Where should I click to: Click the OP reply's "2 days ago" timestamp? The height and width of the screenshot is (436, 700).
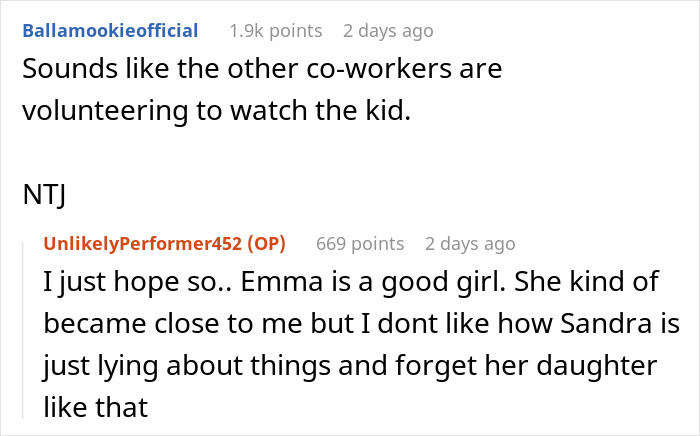click(470, 243)
